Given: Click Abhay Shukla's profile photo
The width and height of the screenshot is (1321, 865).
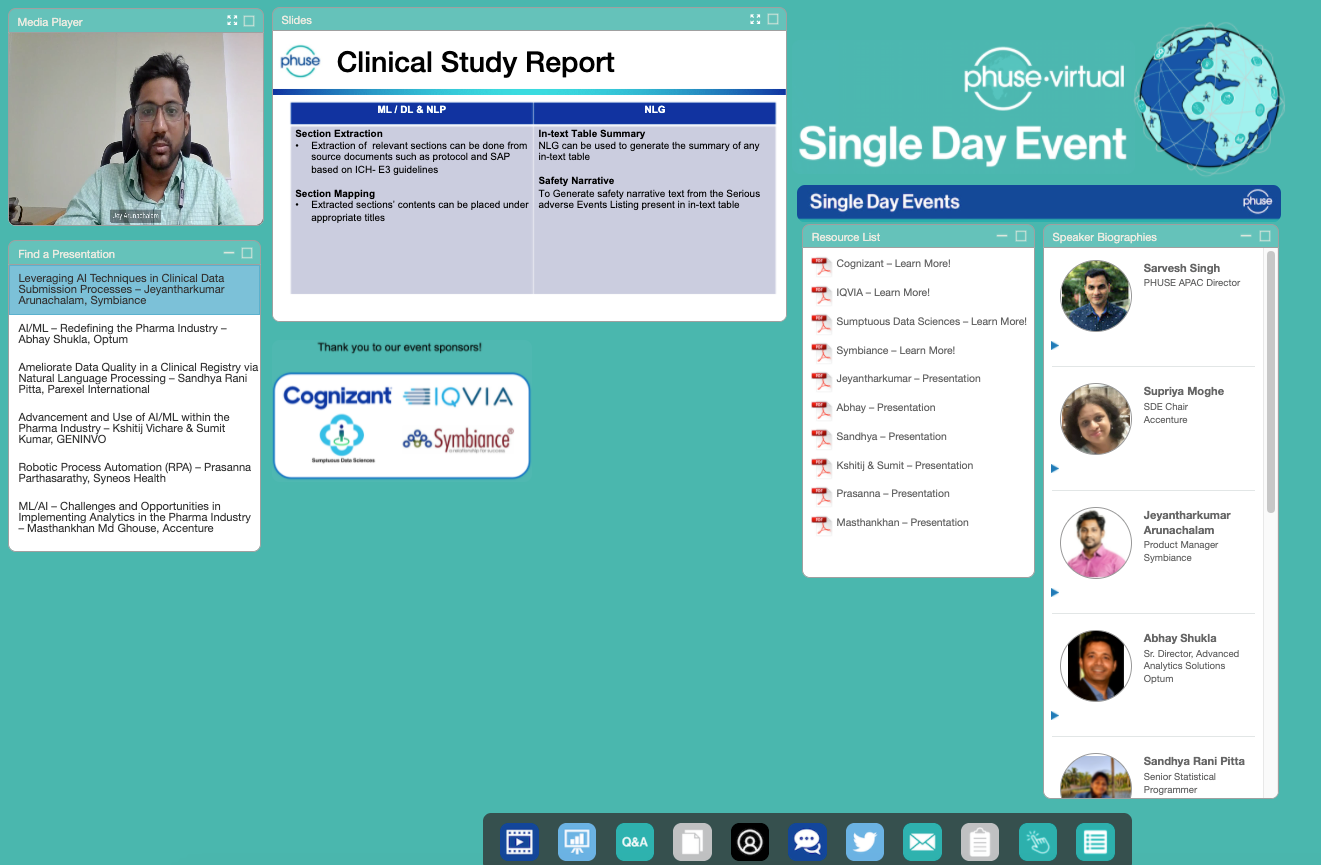Looking at the screenshot, I should (x=1095, y=666).
